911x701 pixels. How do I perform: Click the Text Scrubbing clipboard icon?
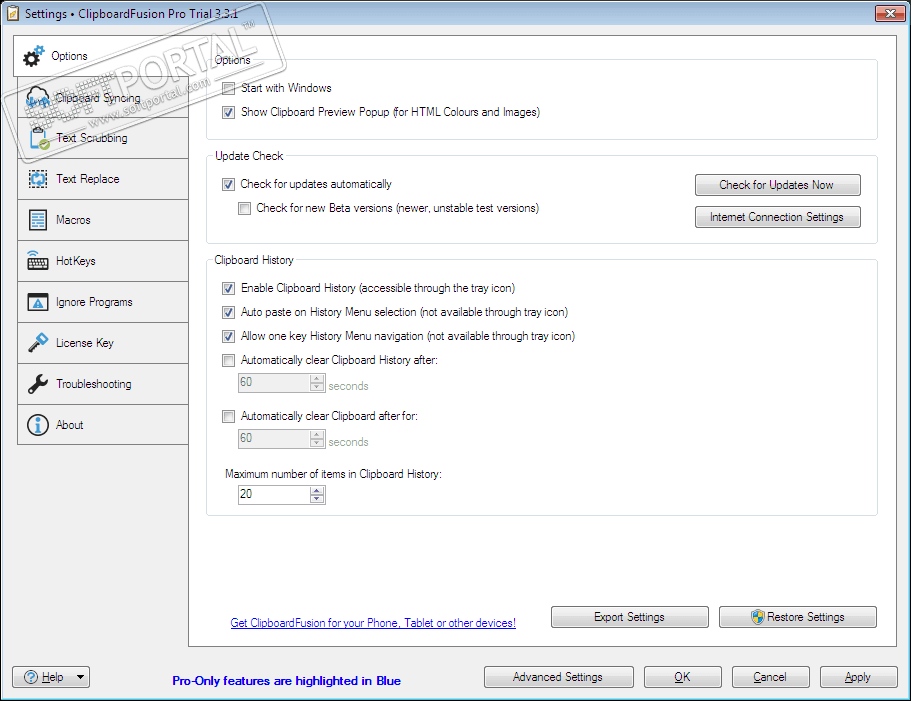[38, 138]
